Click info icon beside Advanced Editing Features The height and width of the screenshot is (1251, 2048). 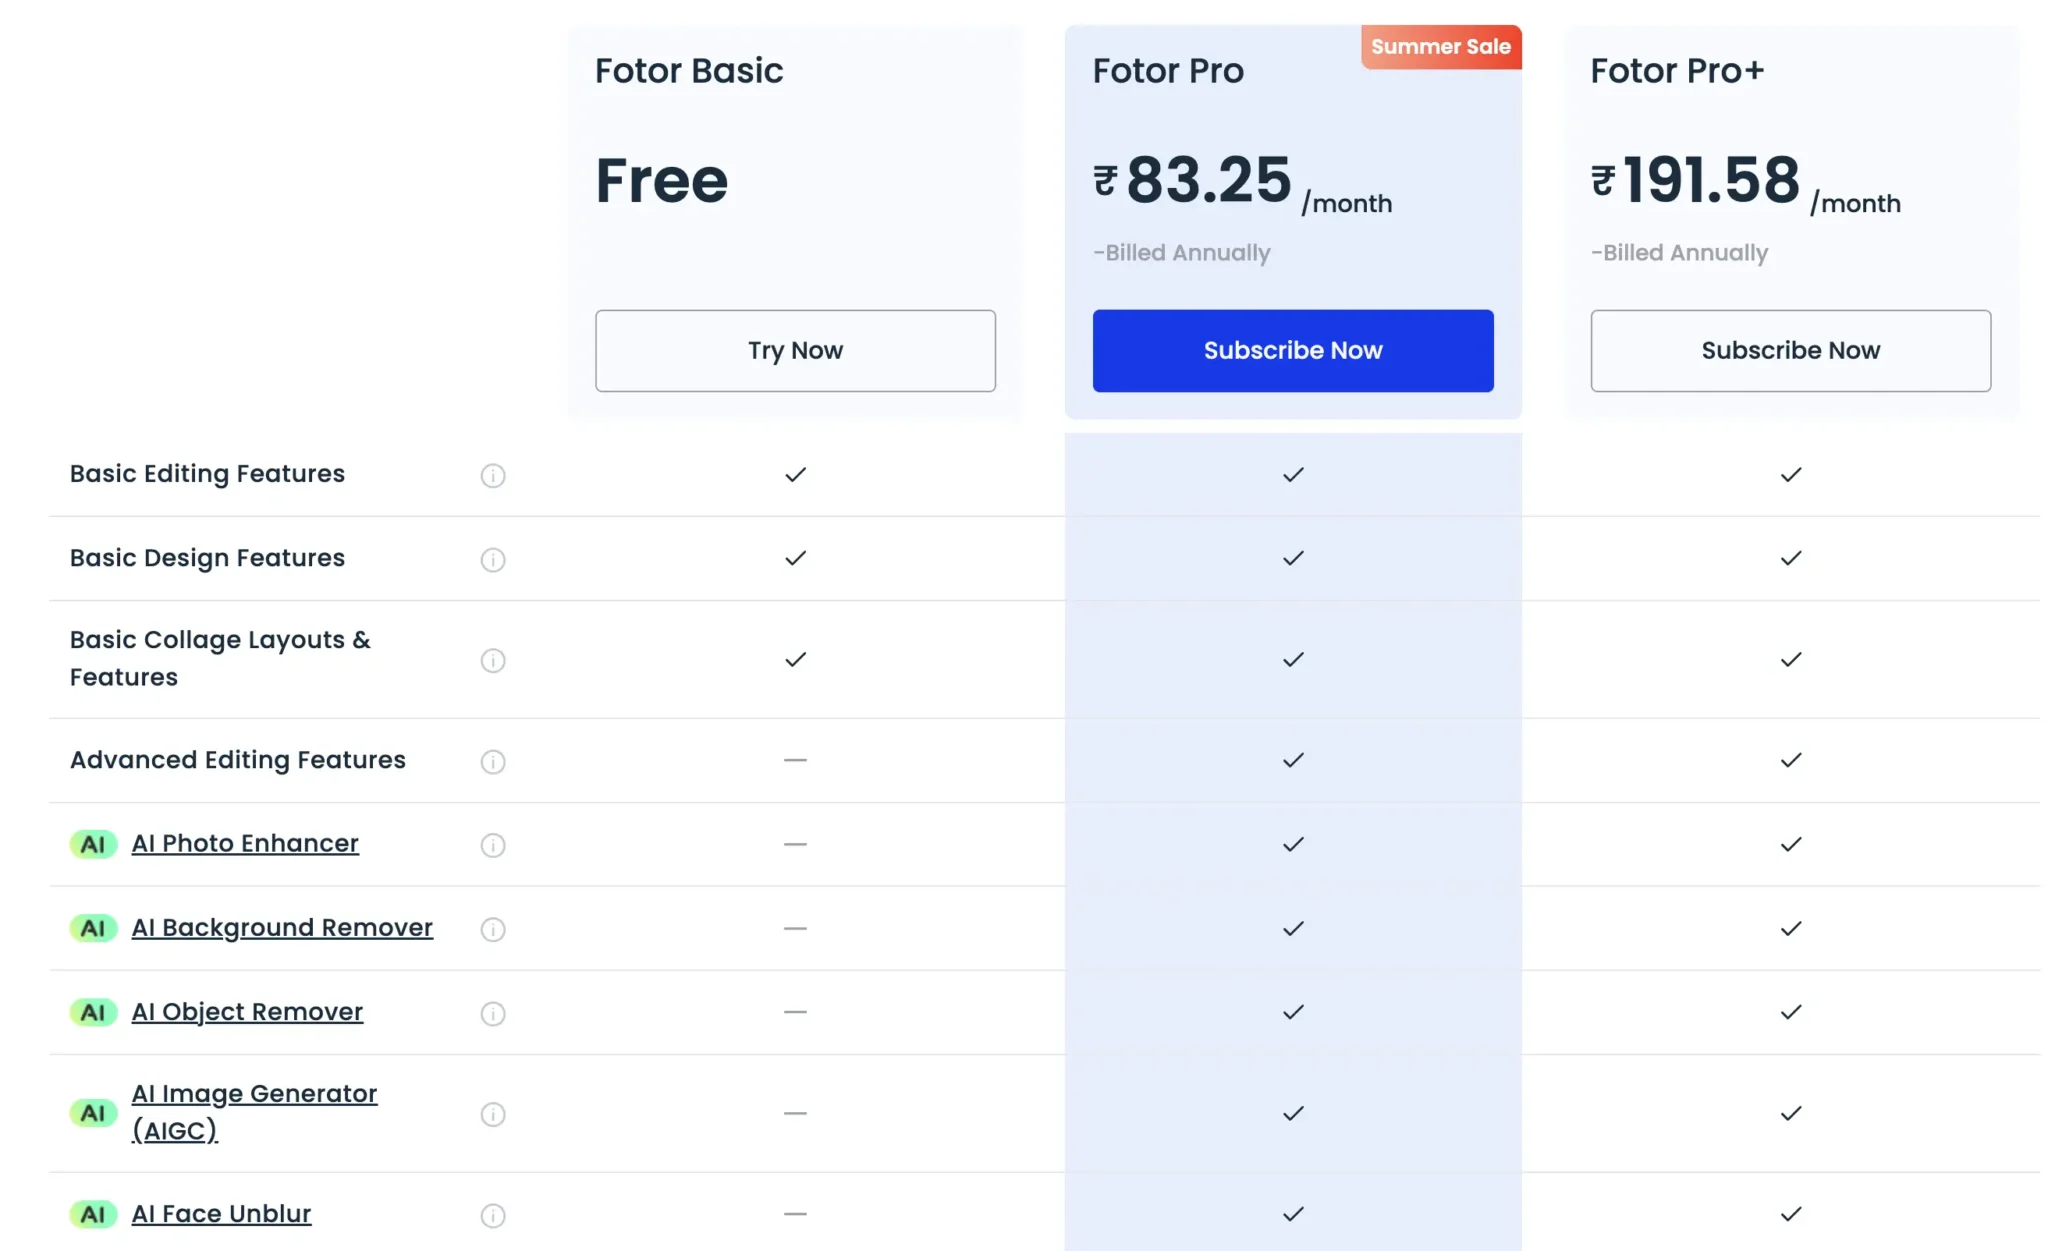point(493,761)
